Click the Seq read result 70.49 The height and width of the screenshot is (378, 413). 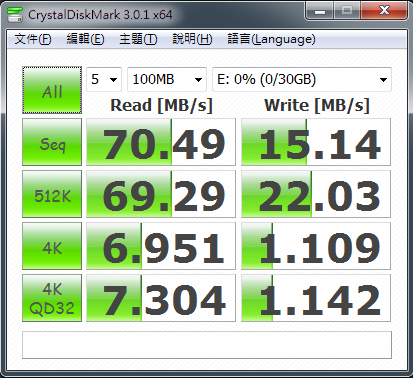tap(161, 142)
